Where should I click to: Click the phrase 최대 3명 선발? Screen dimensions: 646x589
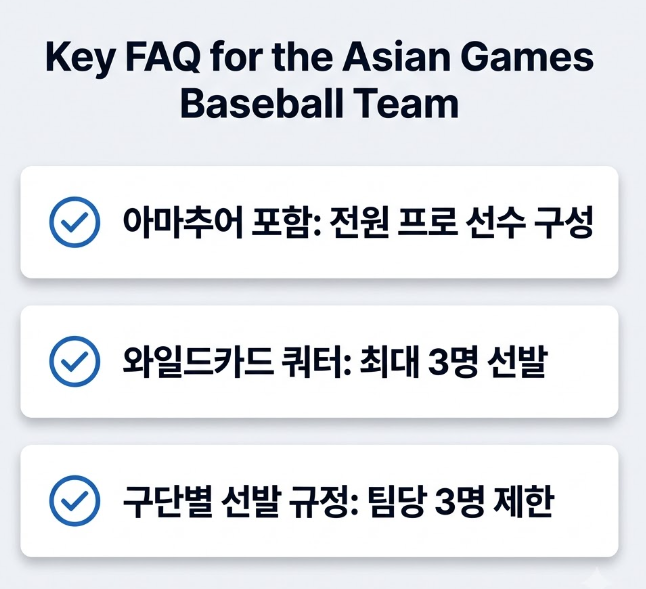[x=454, y=362]
